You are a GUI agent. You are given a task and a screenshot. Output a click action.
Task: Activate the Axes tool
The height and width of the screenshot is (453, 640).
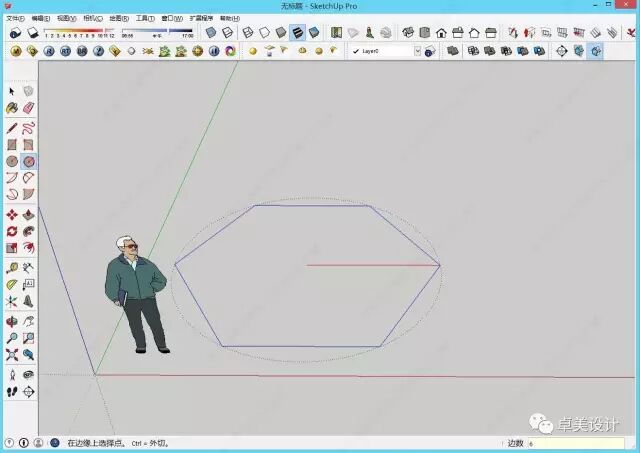(x=12, y=302)
